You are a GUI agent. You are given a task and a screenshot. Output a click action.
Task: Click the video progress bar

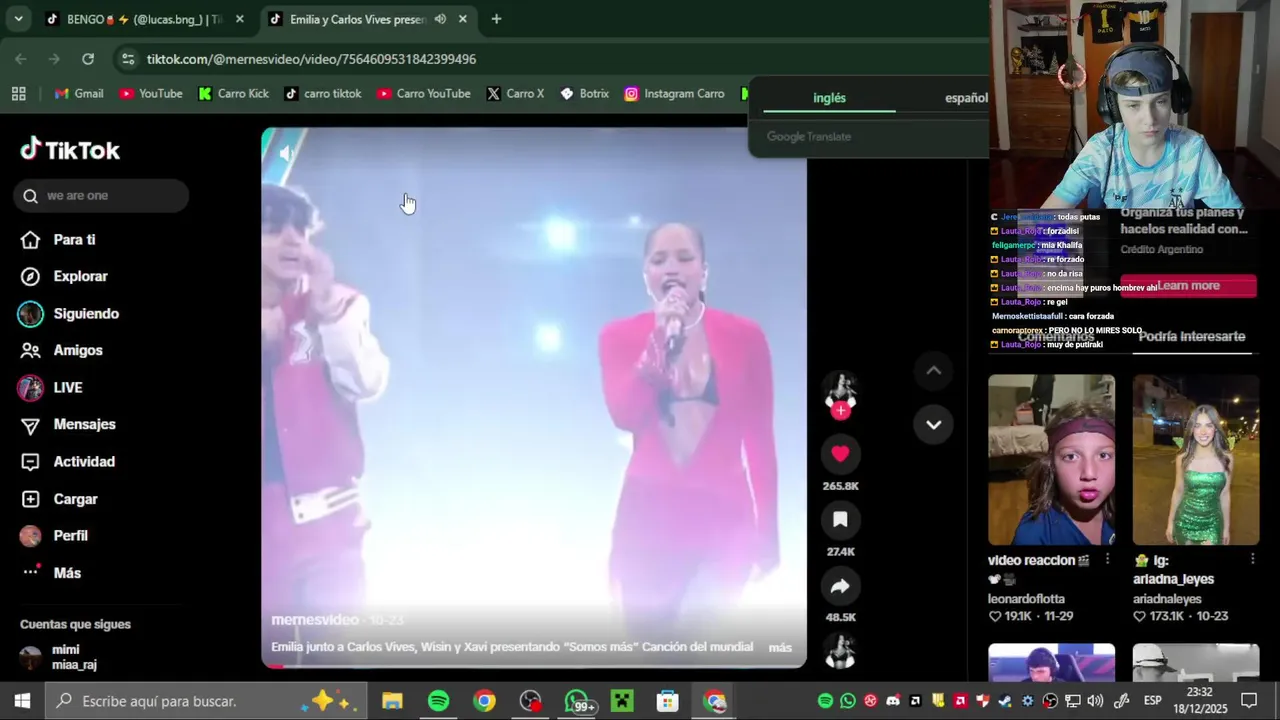click(533, 664)
